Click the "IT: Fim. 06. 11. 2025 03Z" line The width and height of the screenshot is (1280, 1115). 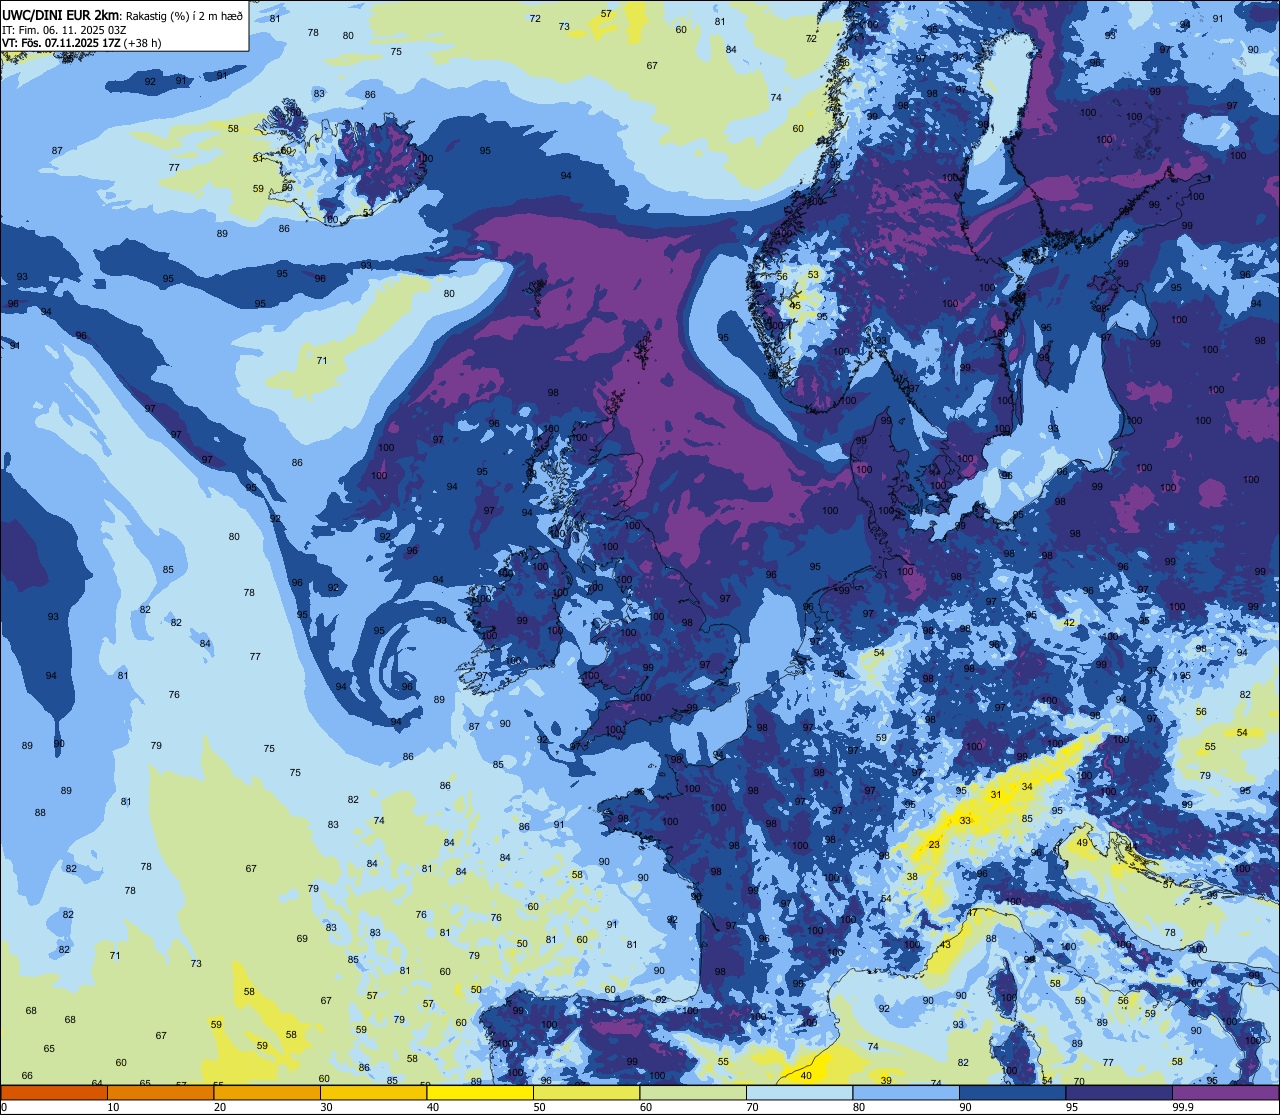coord(63,30)
